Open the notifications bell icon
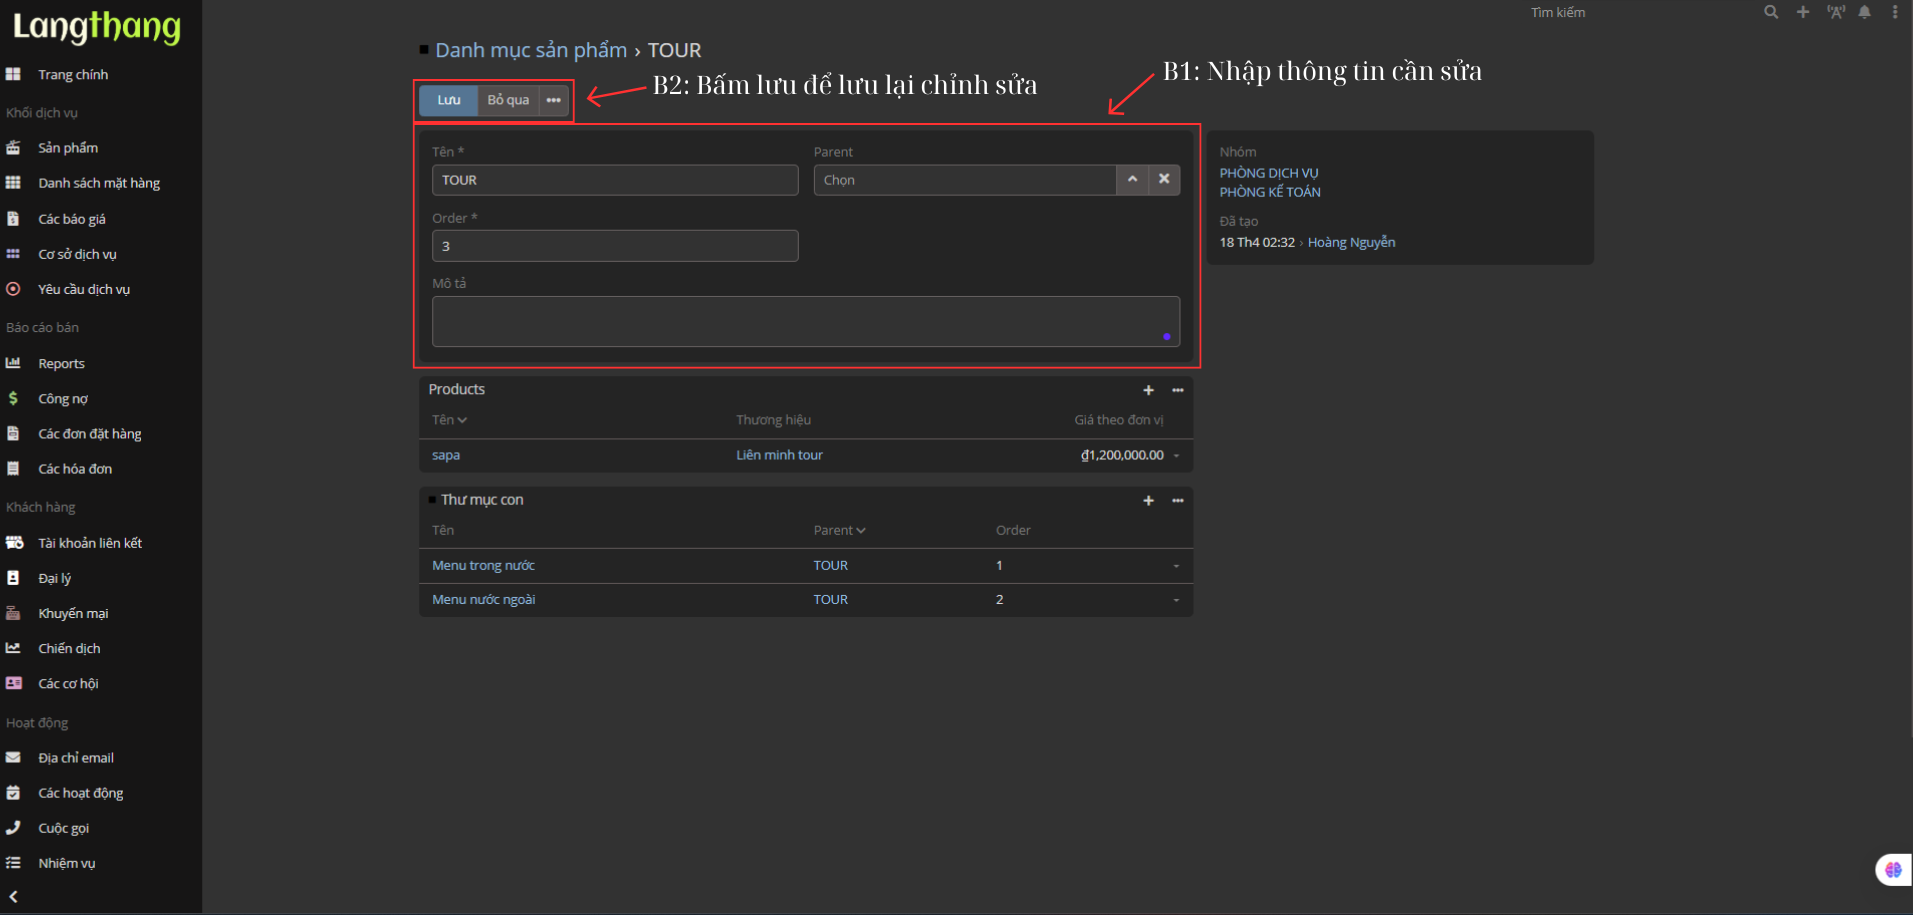 point(1864,12)
